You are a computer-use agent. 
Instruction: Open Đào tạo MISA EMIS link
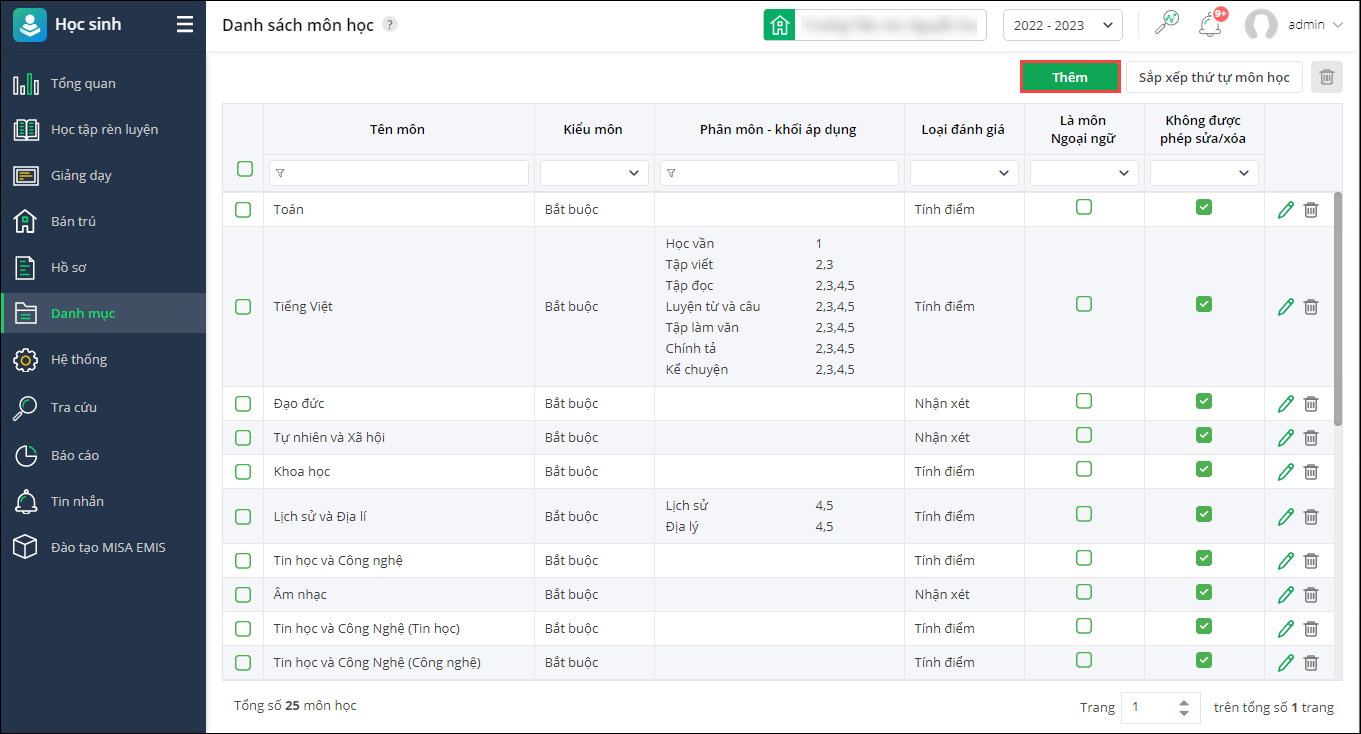point(103,547)
